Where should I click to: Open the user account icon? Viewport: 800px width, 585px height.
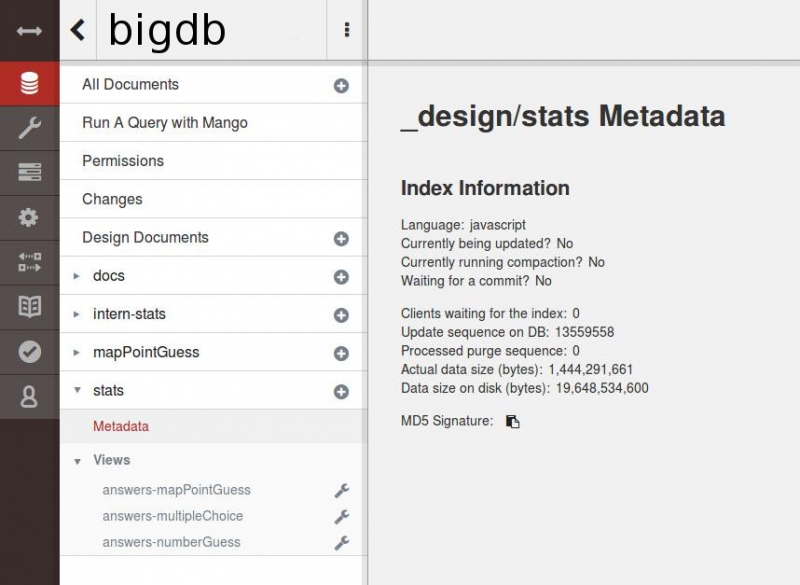point(29,397)
